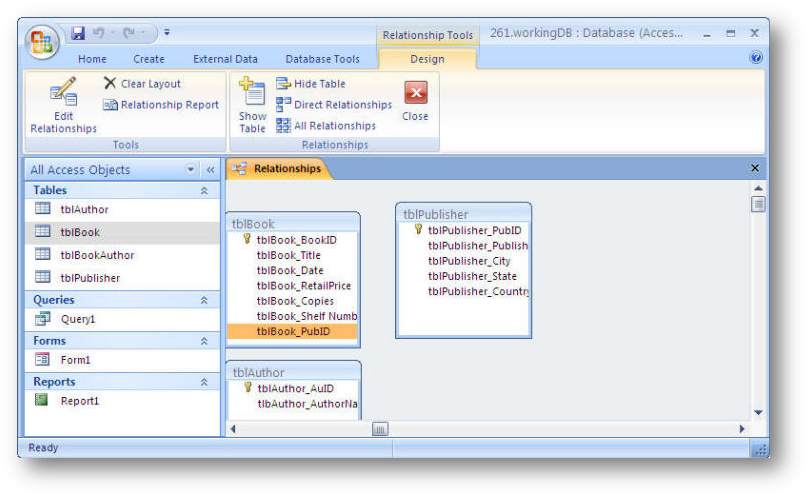808x496 pixels.
Task: Collapse the Forms group
Action: click(x=204, y=341)
